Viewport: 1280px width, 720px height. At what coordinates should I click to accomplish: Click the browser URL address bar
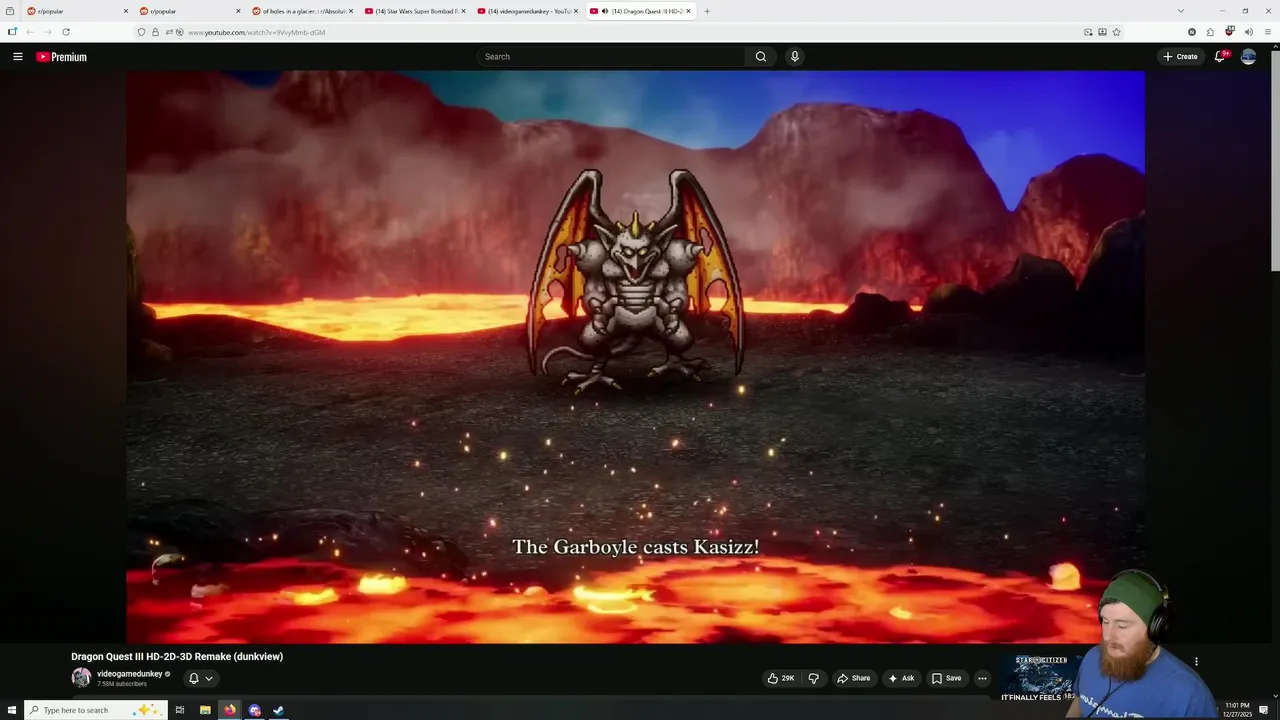[x=630, y=32]
